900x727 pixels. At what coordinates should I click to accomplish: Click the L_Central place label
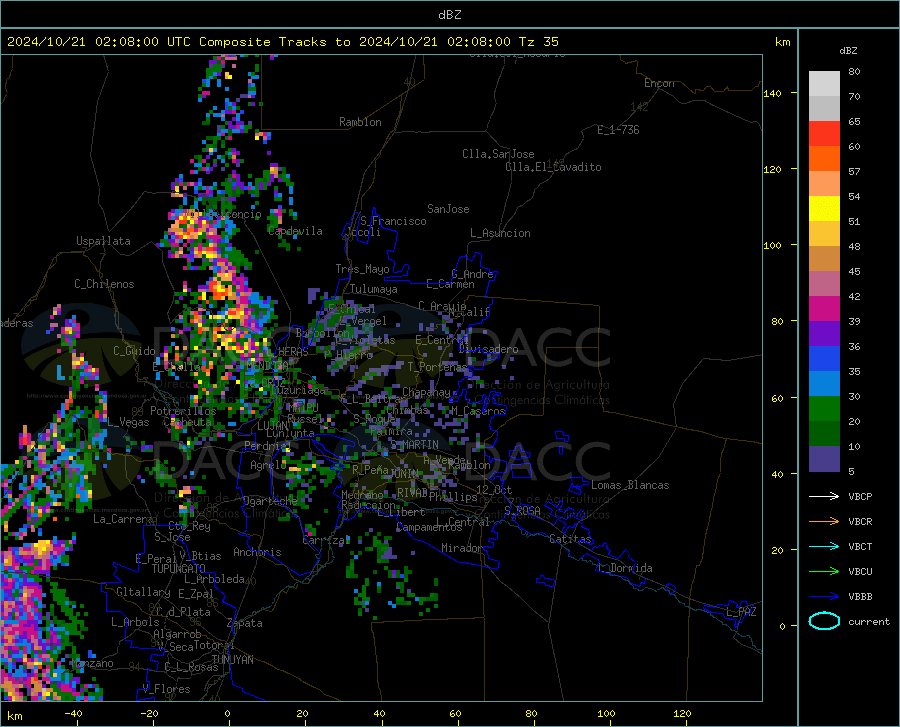(463, 521)
